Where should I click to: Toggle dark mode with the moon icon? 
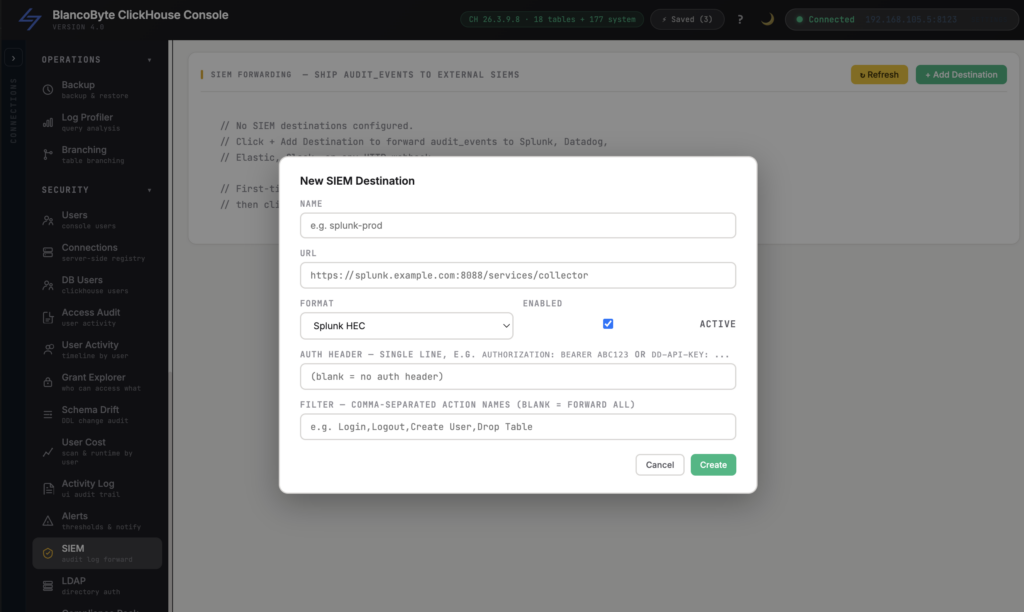(x=767, y=19)
